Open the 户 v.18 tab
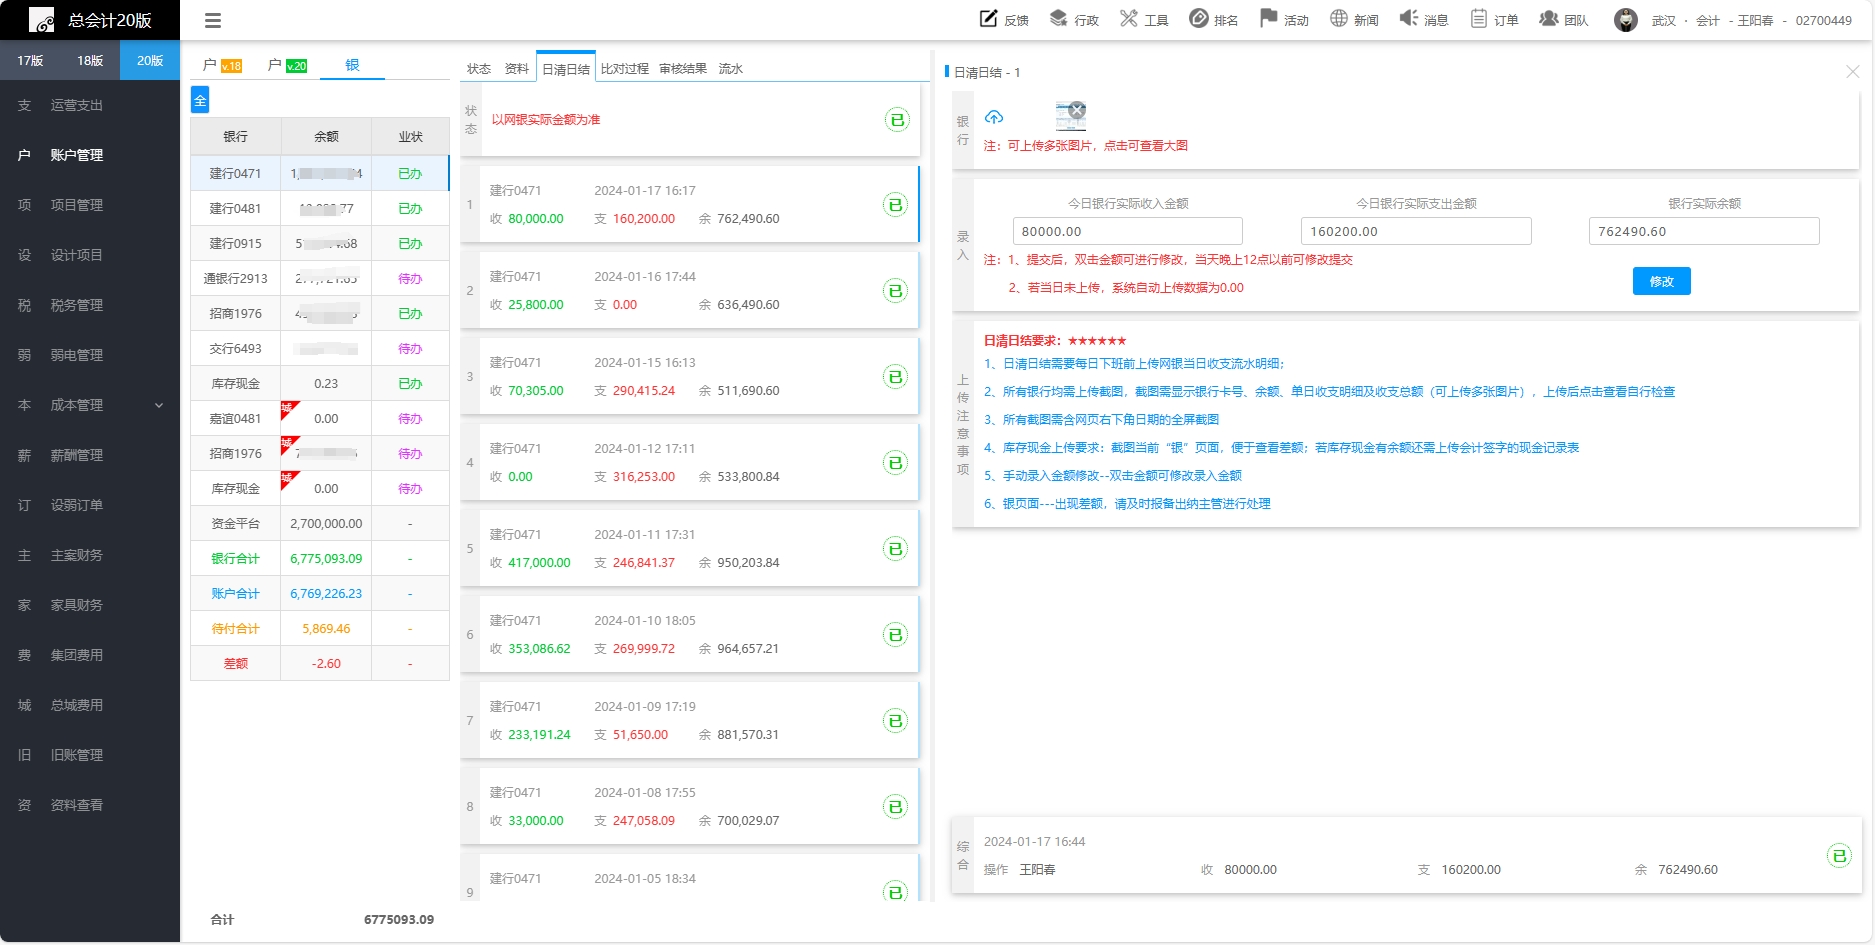The height and width of the screenshot is (945, 1875). [222, 65]
